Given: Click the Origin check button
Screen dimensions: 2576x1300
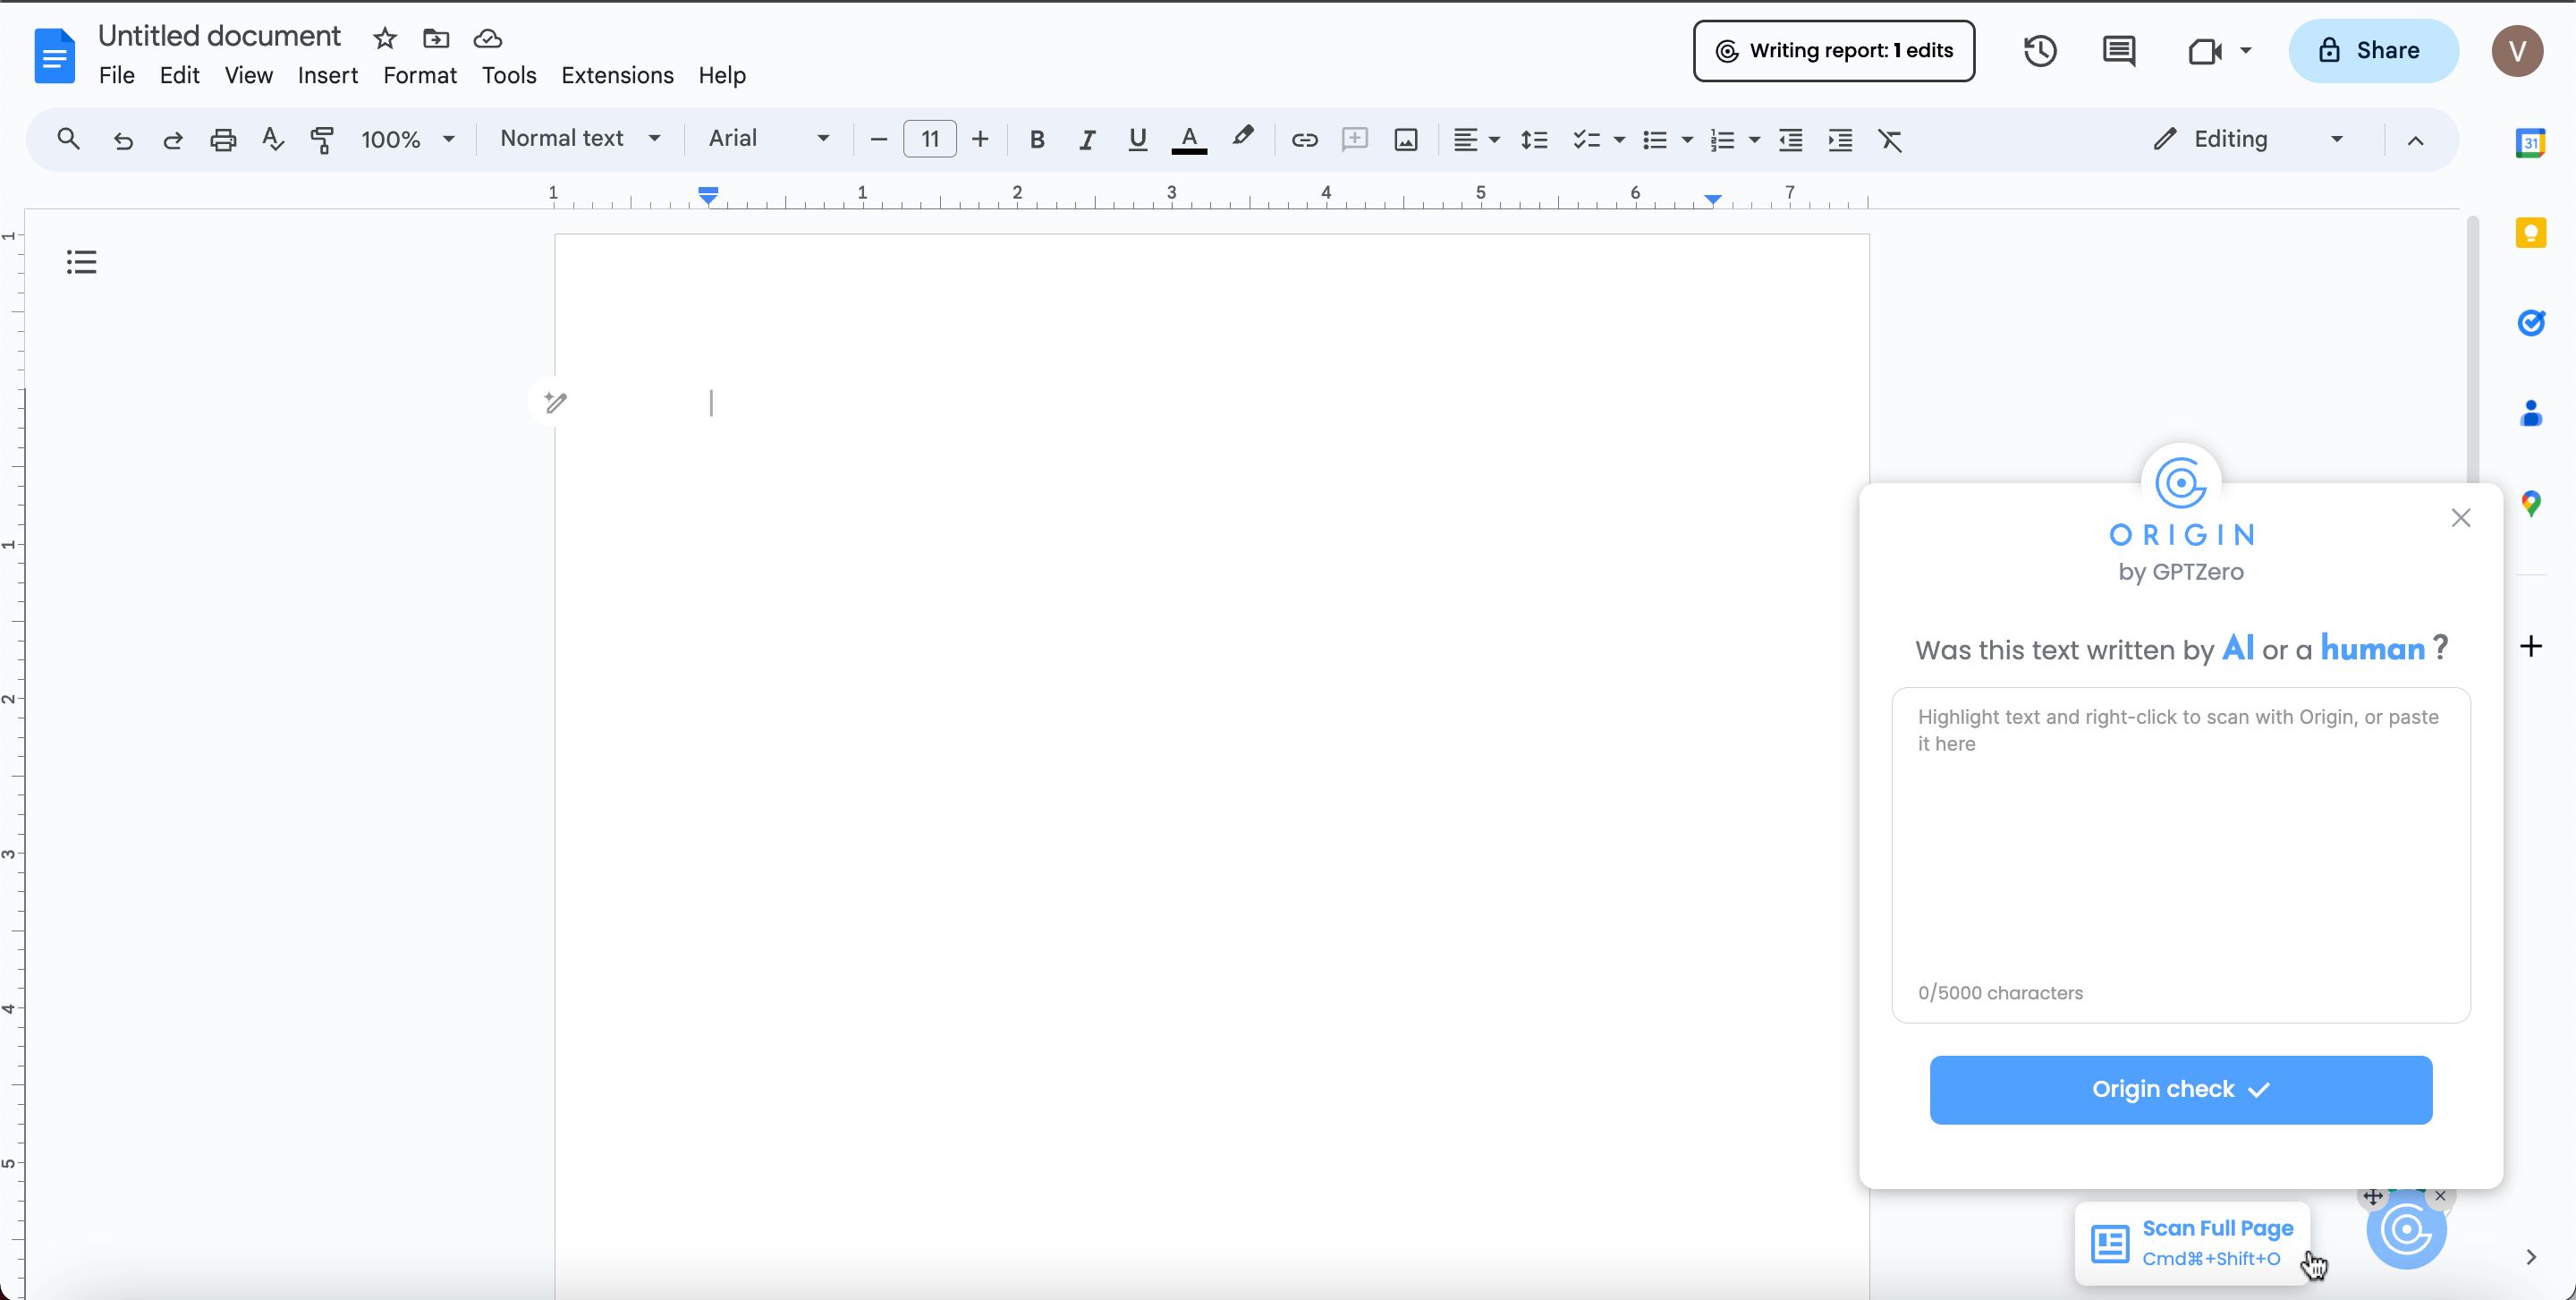Looking at the screenshot, I should point(2180,1089).
